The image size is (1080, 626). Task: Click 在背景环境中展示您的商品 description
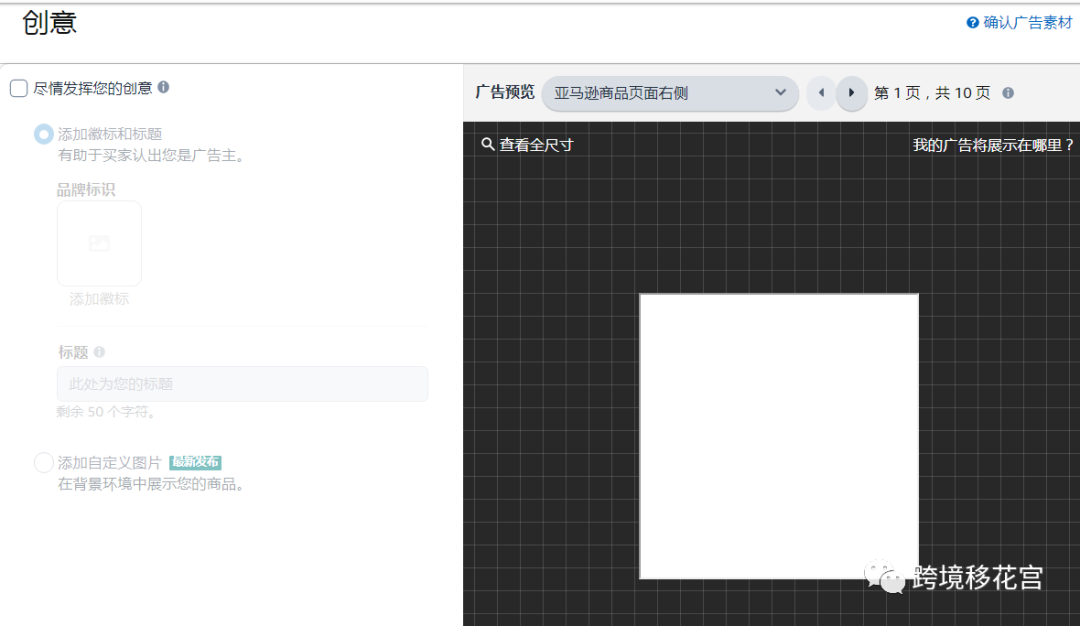(x=153, y=484)
